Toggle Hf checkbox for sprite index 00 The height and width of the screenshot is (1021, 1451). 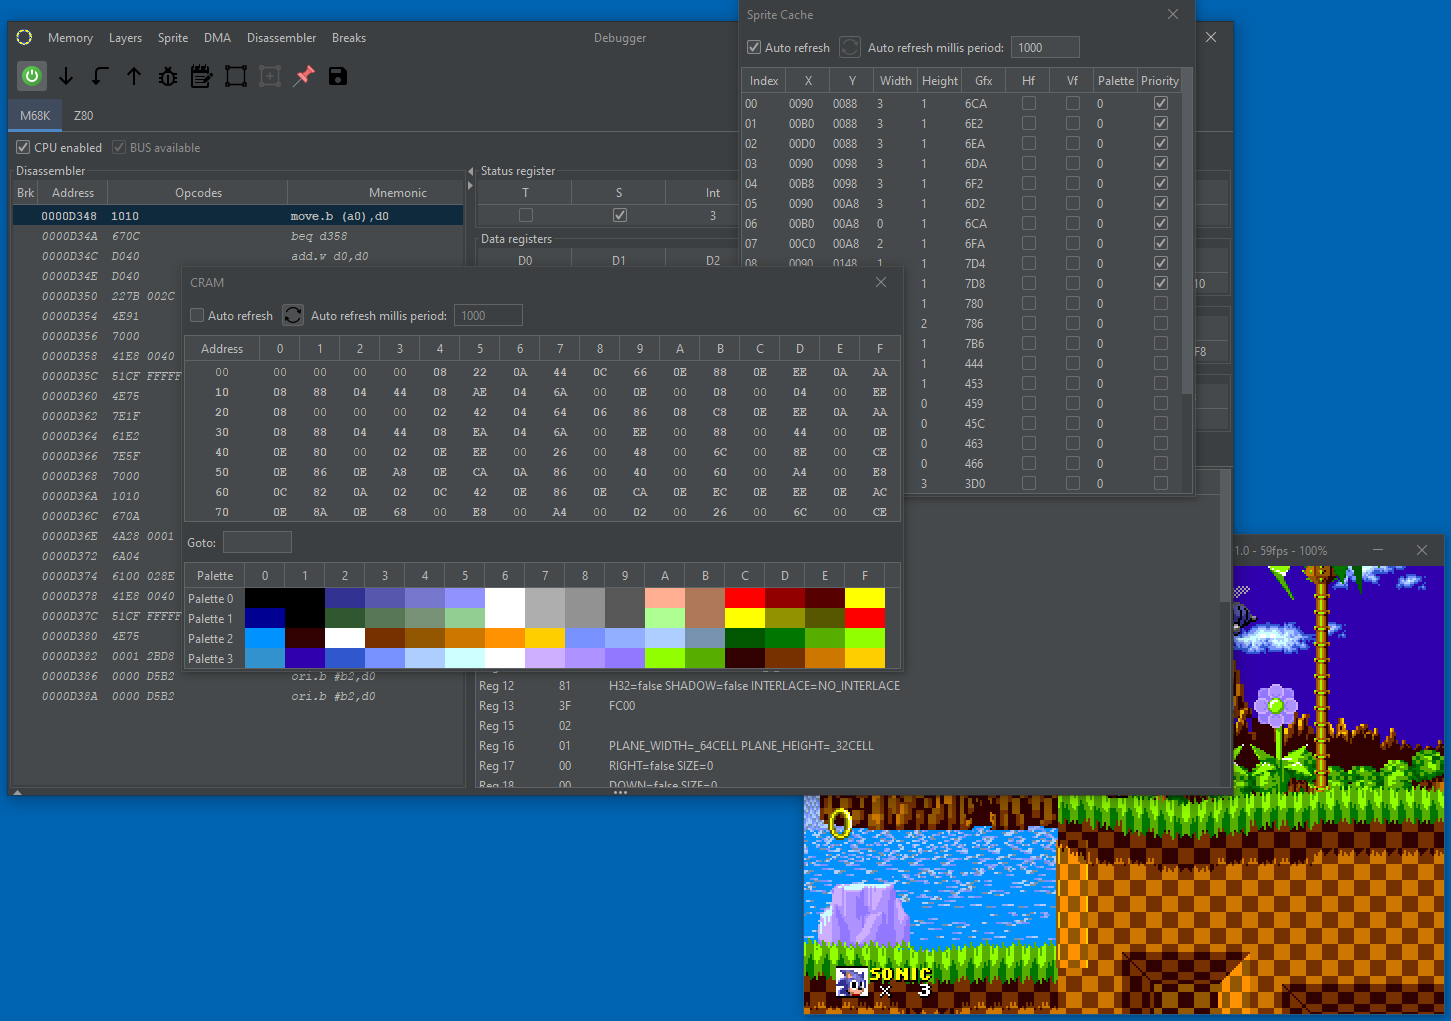(x=1029, y=103)
